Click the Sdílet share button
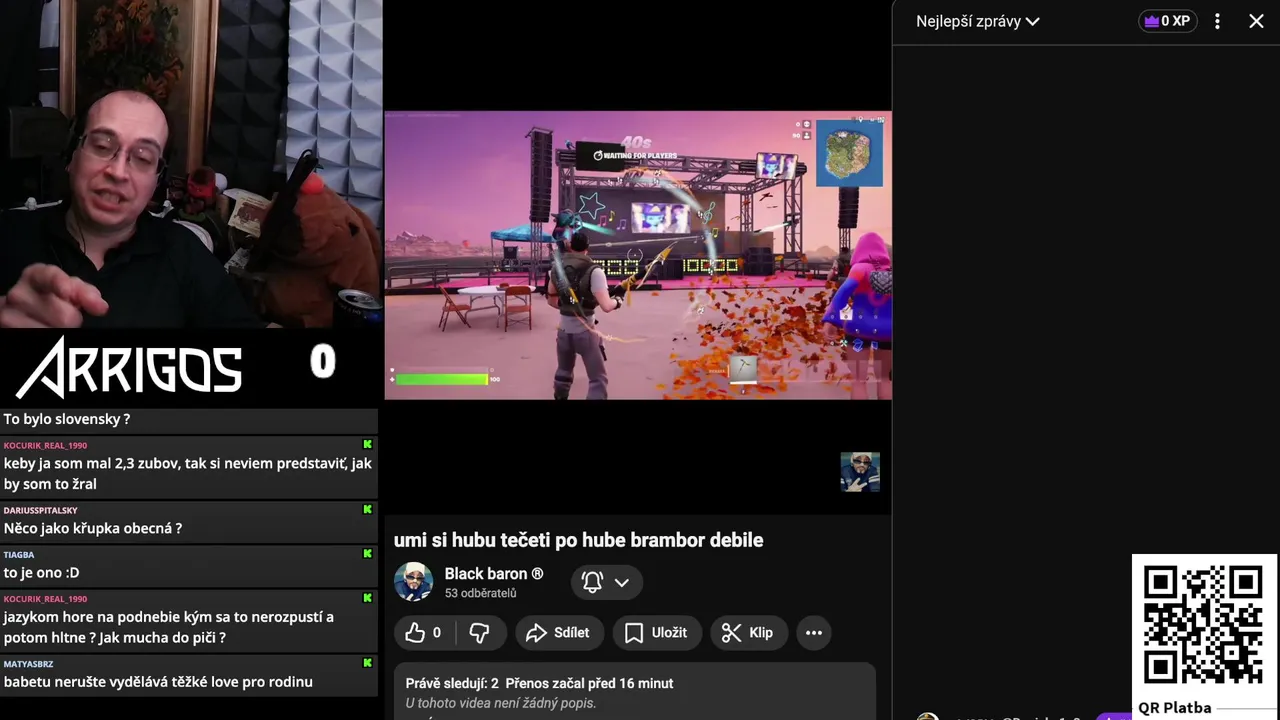The image size is (1280, 720). pos(558,632)
